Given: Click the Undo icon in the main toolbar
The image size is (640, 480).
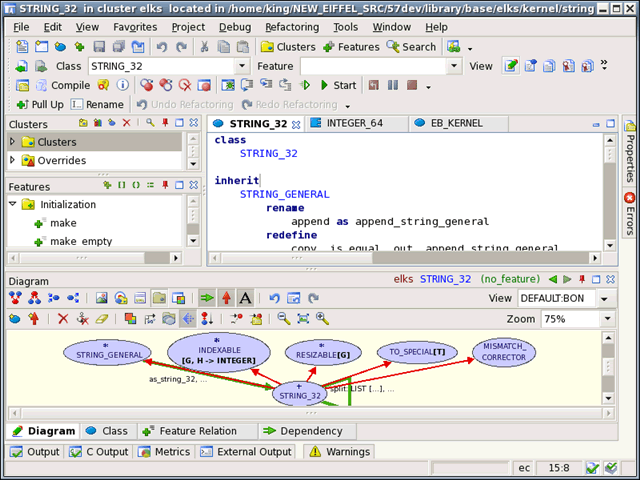Looking at the screenshot, I should click(x=162, y=47).
